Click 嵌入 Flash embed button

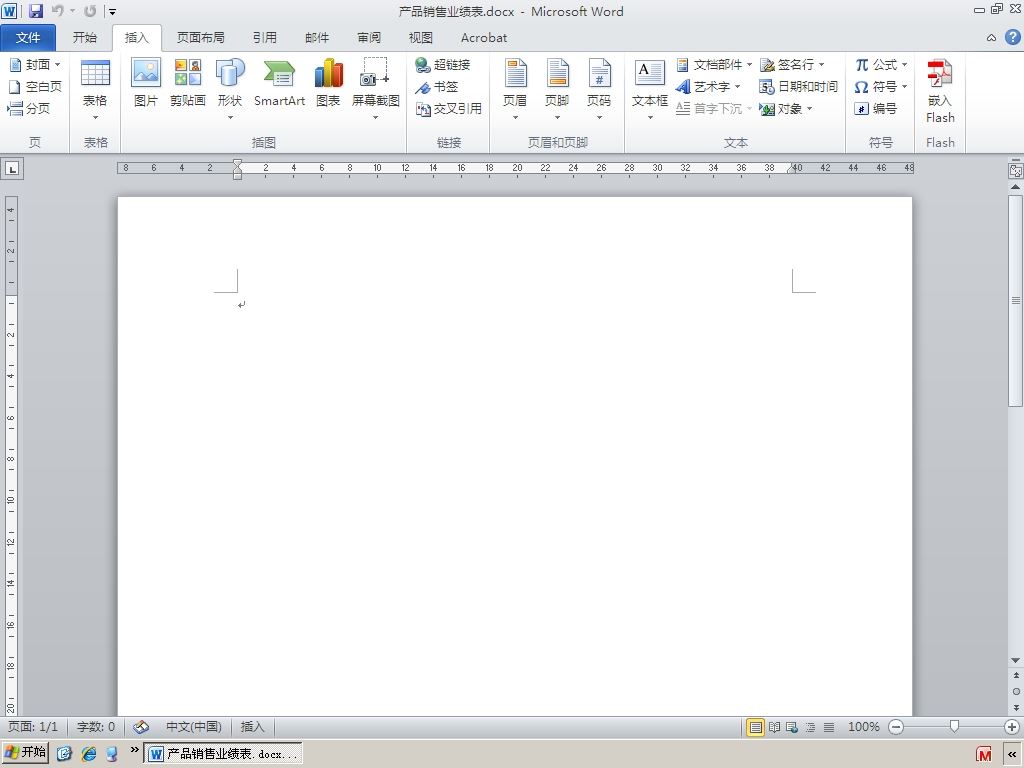940,91
